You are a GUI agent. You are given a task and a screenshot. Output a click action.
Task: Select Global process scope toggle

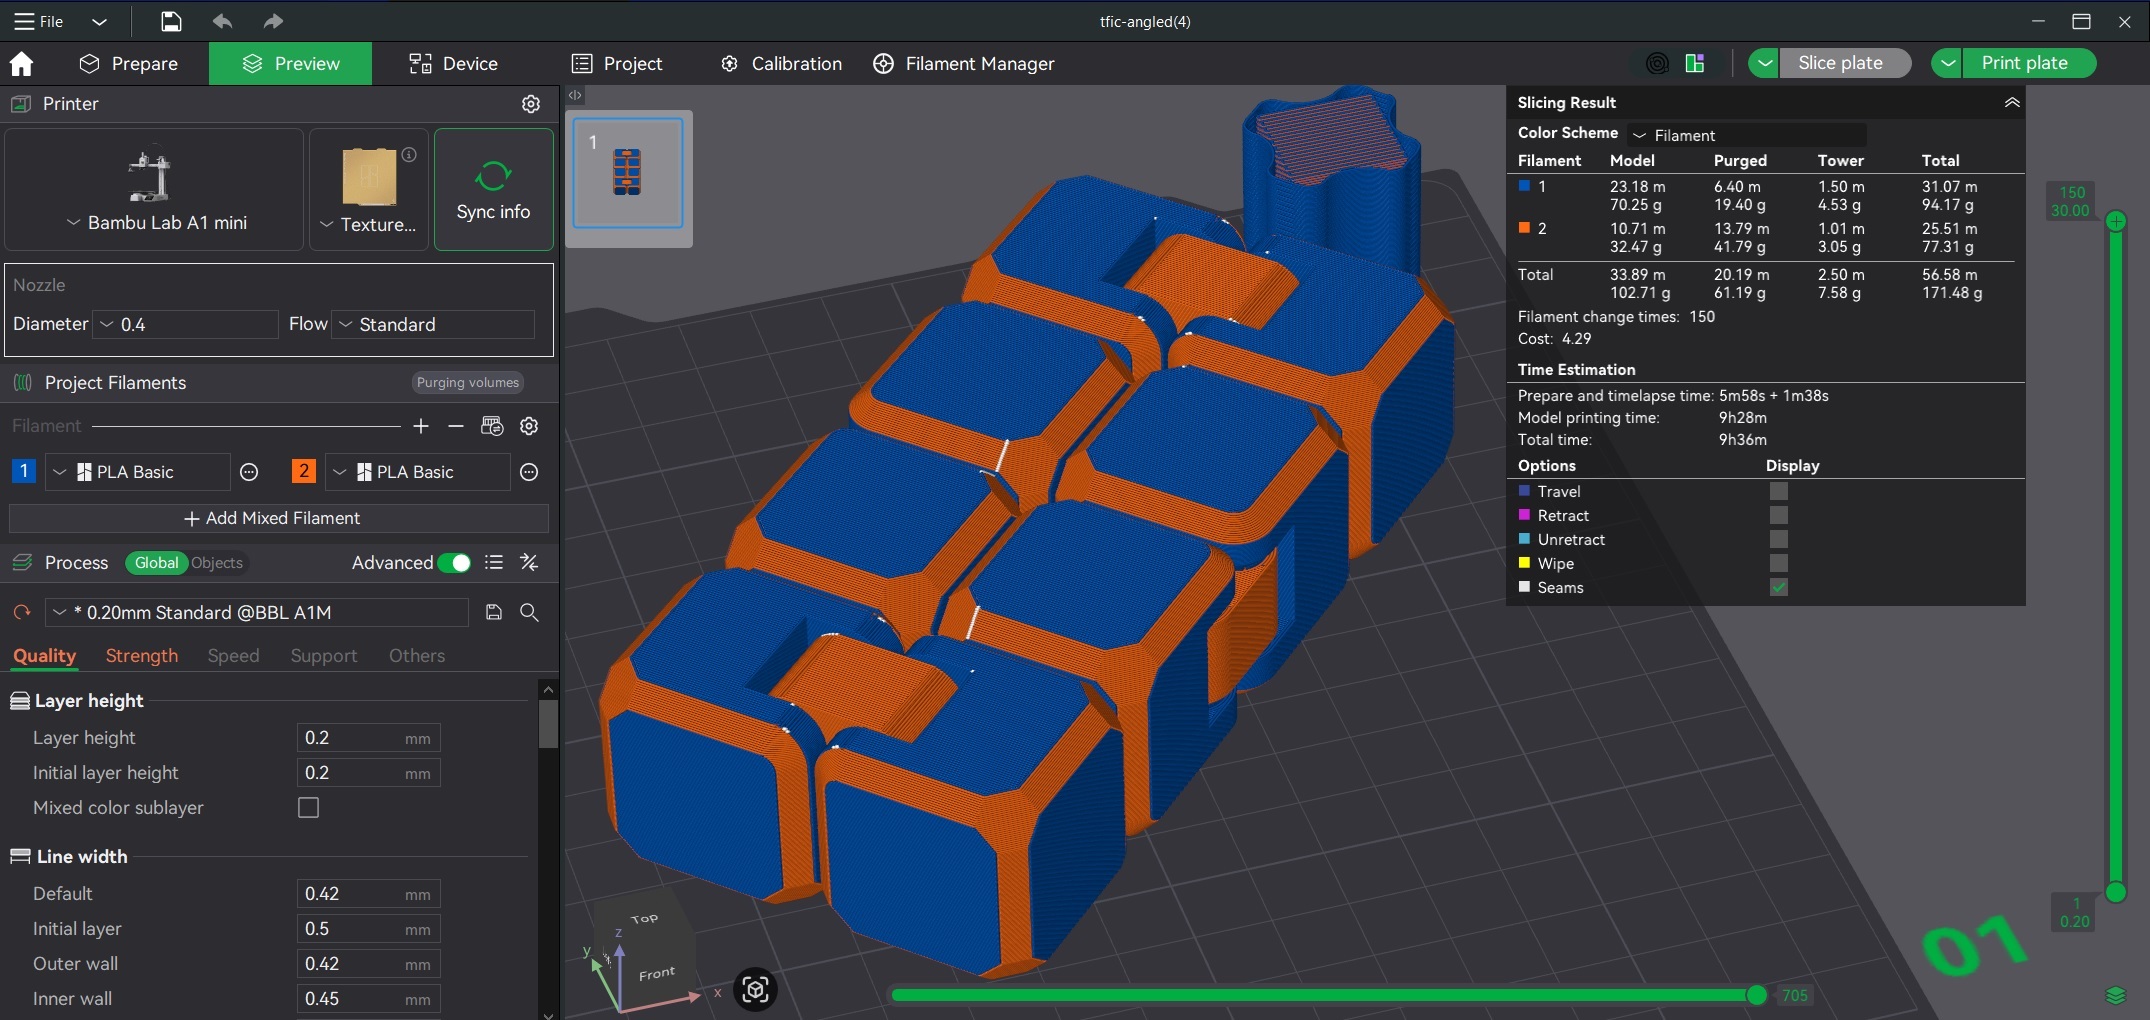pyautogui.click(x=156, y=563)
